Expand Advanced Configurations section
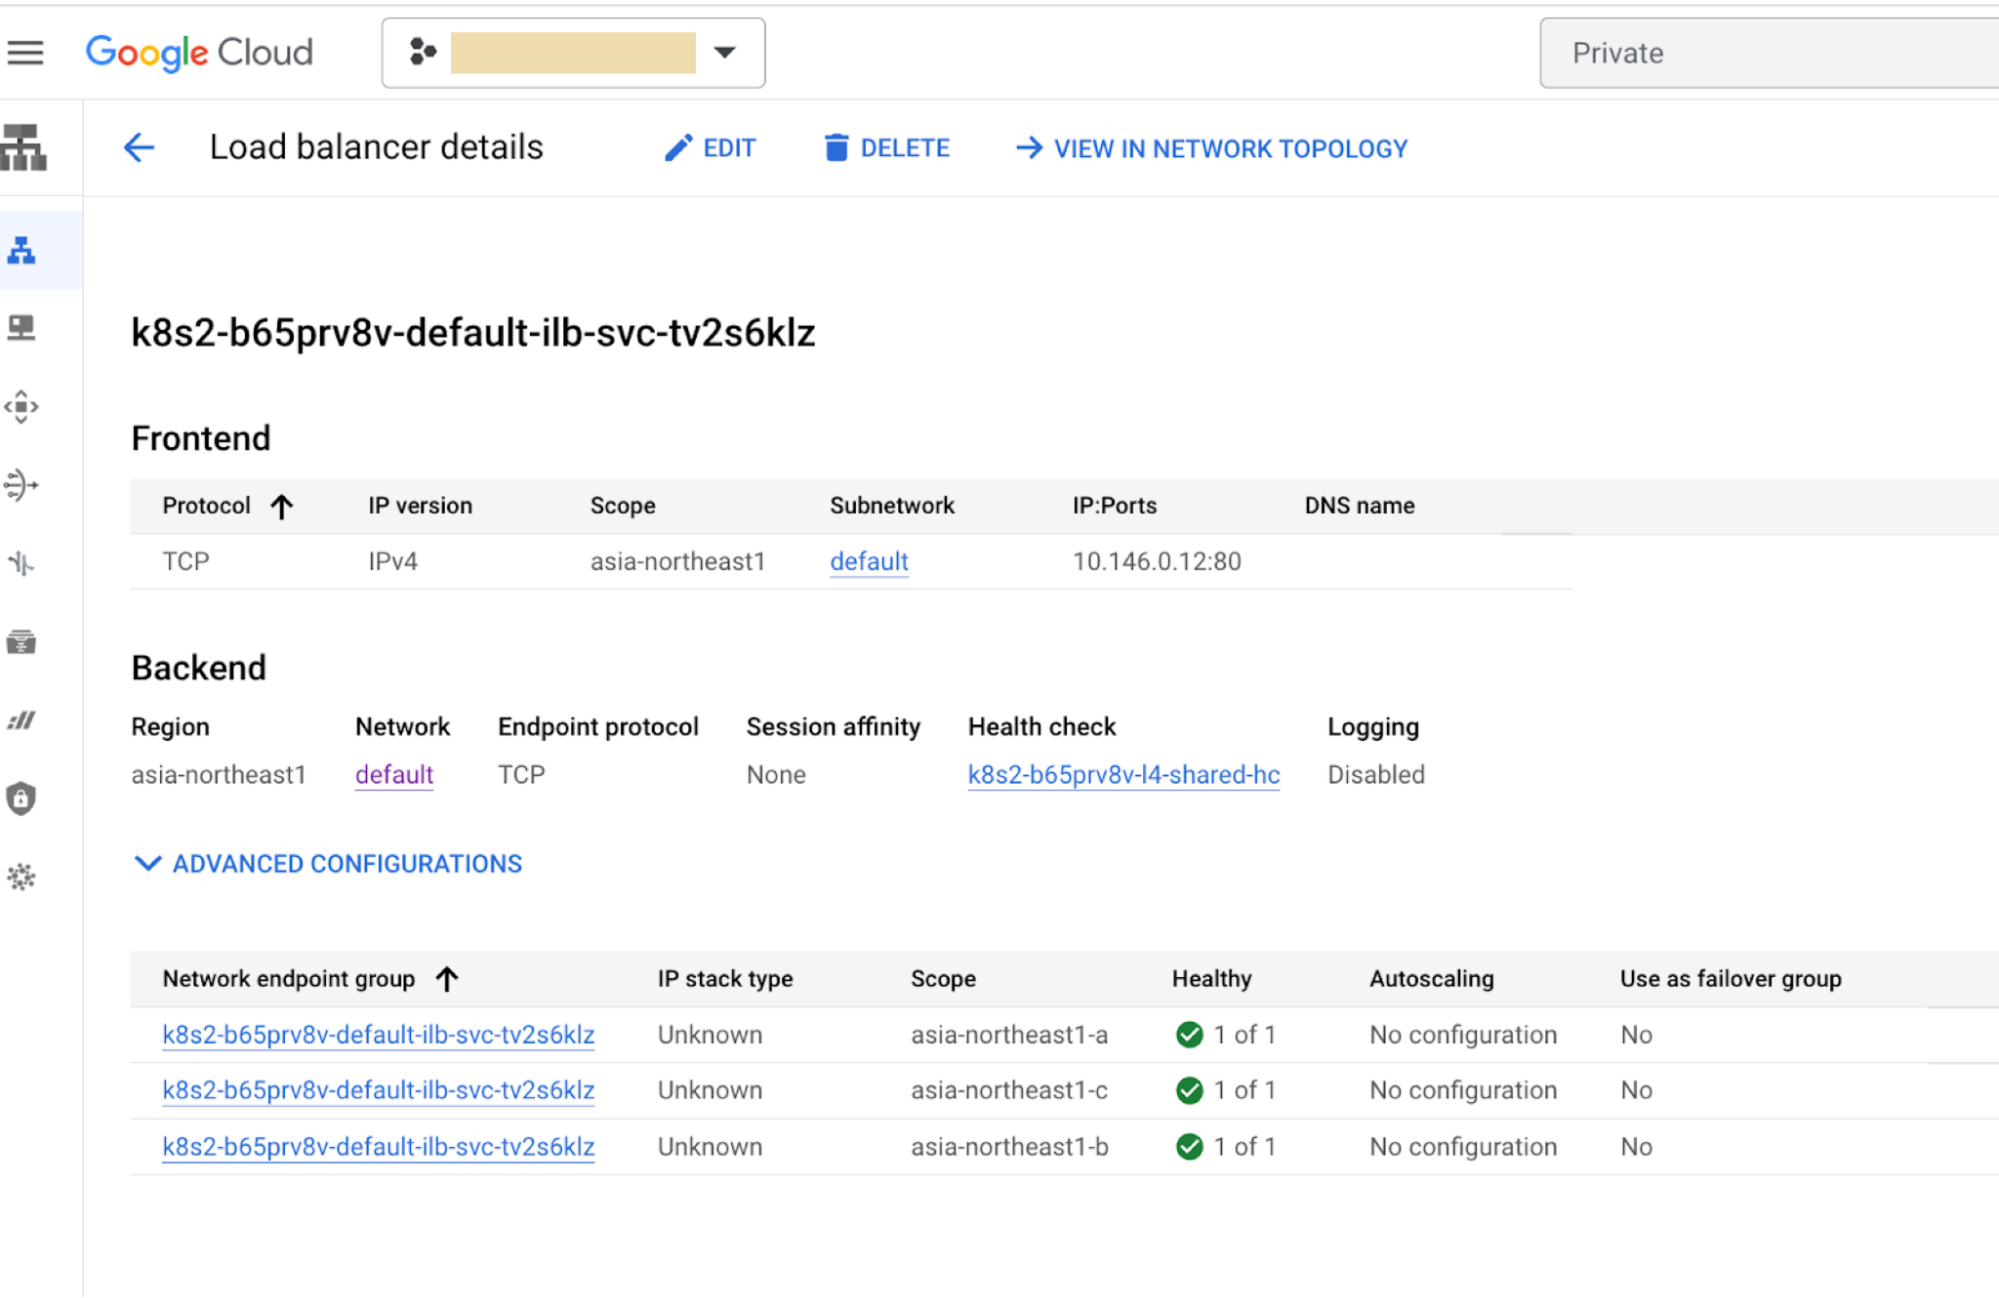Screen dimensions: 1999x1298 328,863
